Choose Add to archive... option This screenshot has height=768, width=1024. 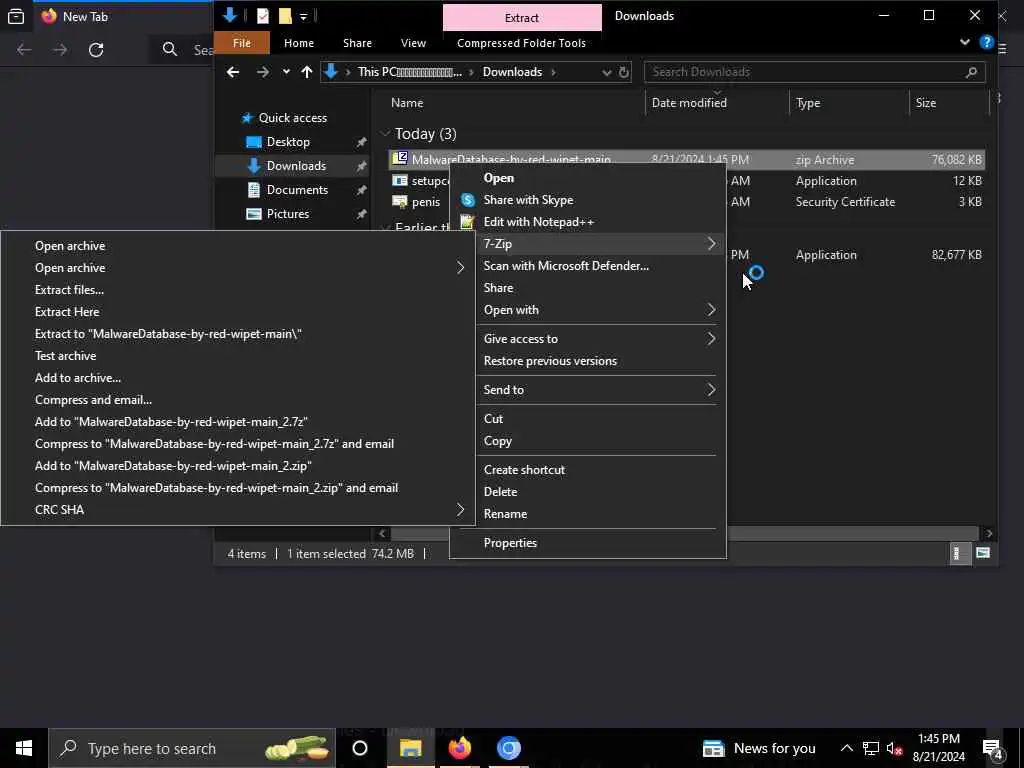tap(78, 377)
